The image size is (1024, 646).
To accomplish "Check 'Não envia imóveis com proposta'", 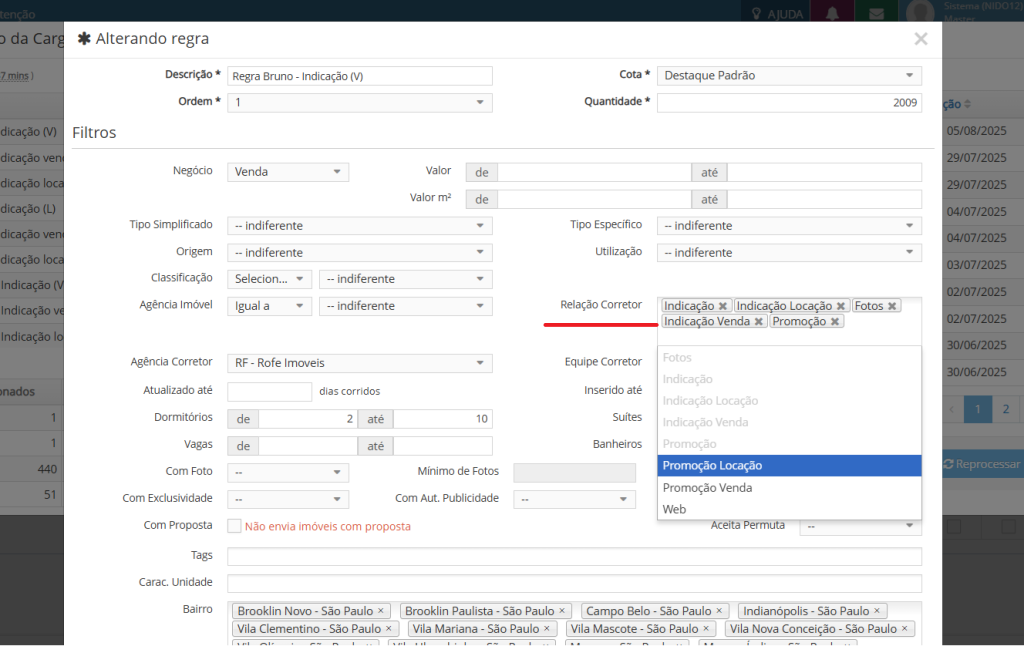I will pyautogui.click(x=234, y=526).
